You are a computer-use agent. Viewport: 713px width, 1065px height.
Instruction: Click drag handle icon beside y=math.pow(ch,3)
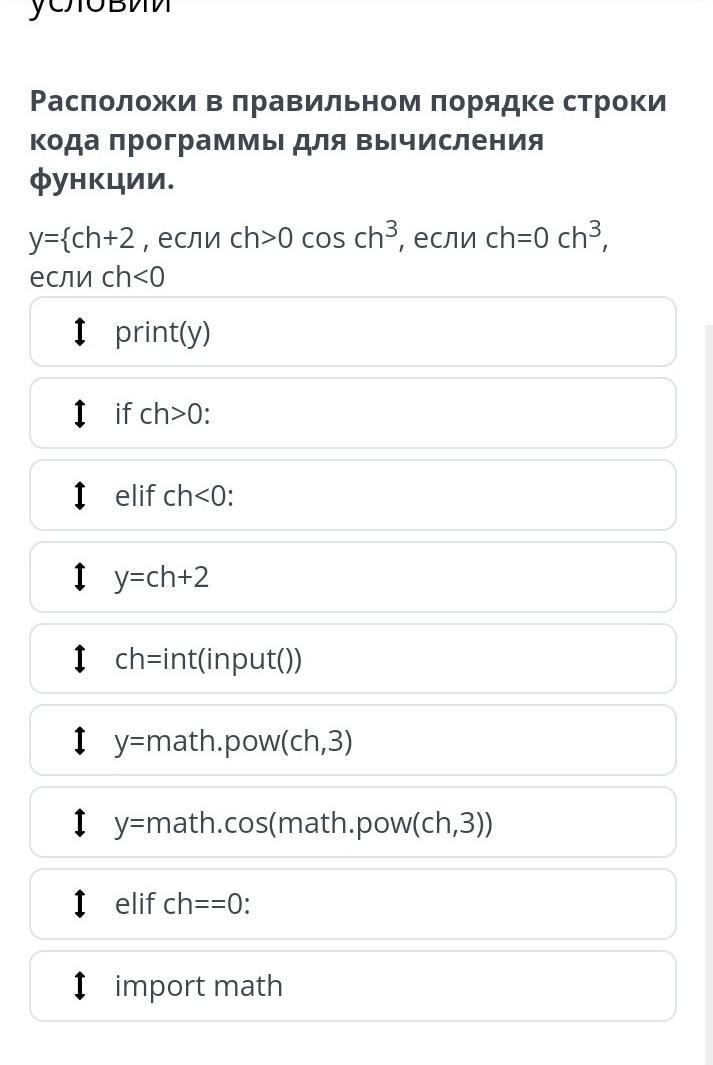click(81, 741)
